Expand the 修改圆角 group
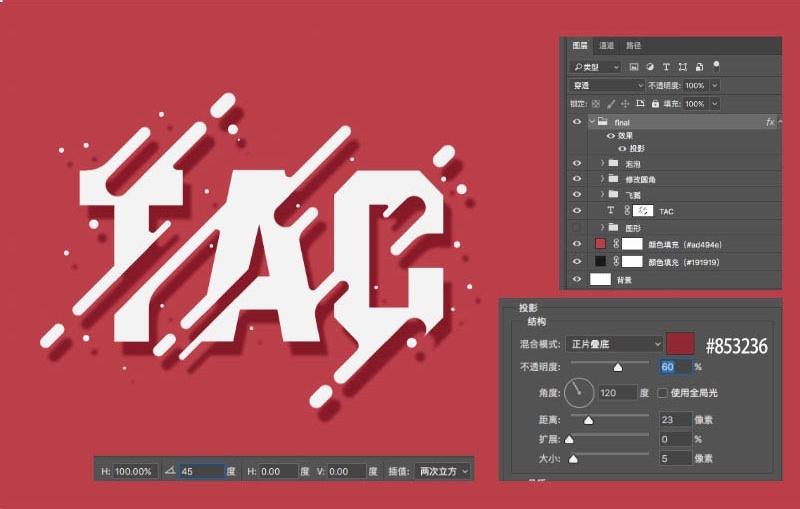The width and height of the screenshot is (800, 509). 603,178
